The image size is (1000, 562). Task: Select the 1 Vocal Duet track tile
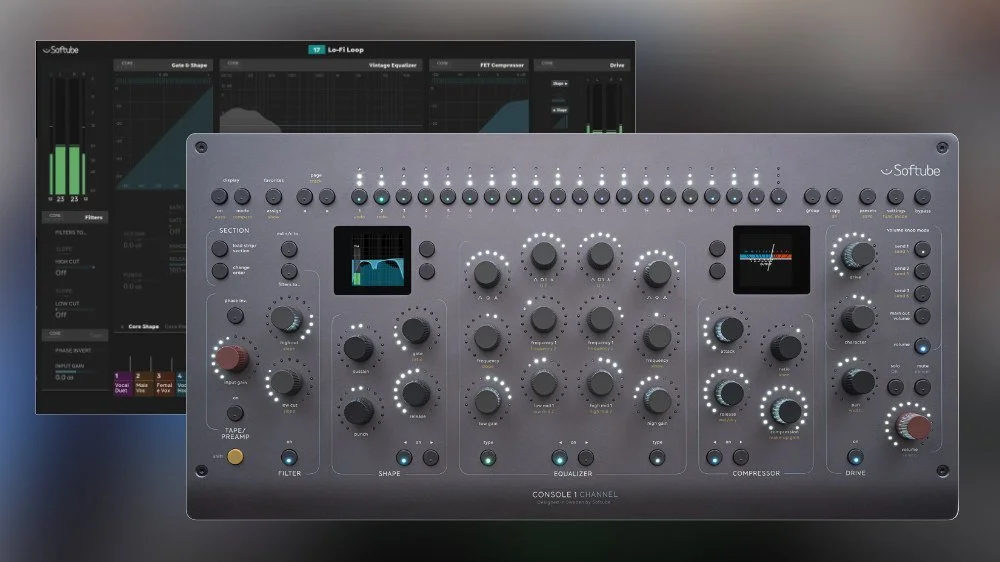122,383
